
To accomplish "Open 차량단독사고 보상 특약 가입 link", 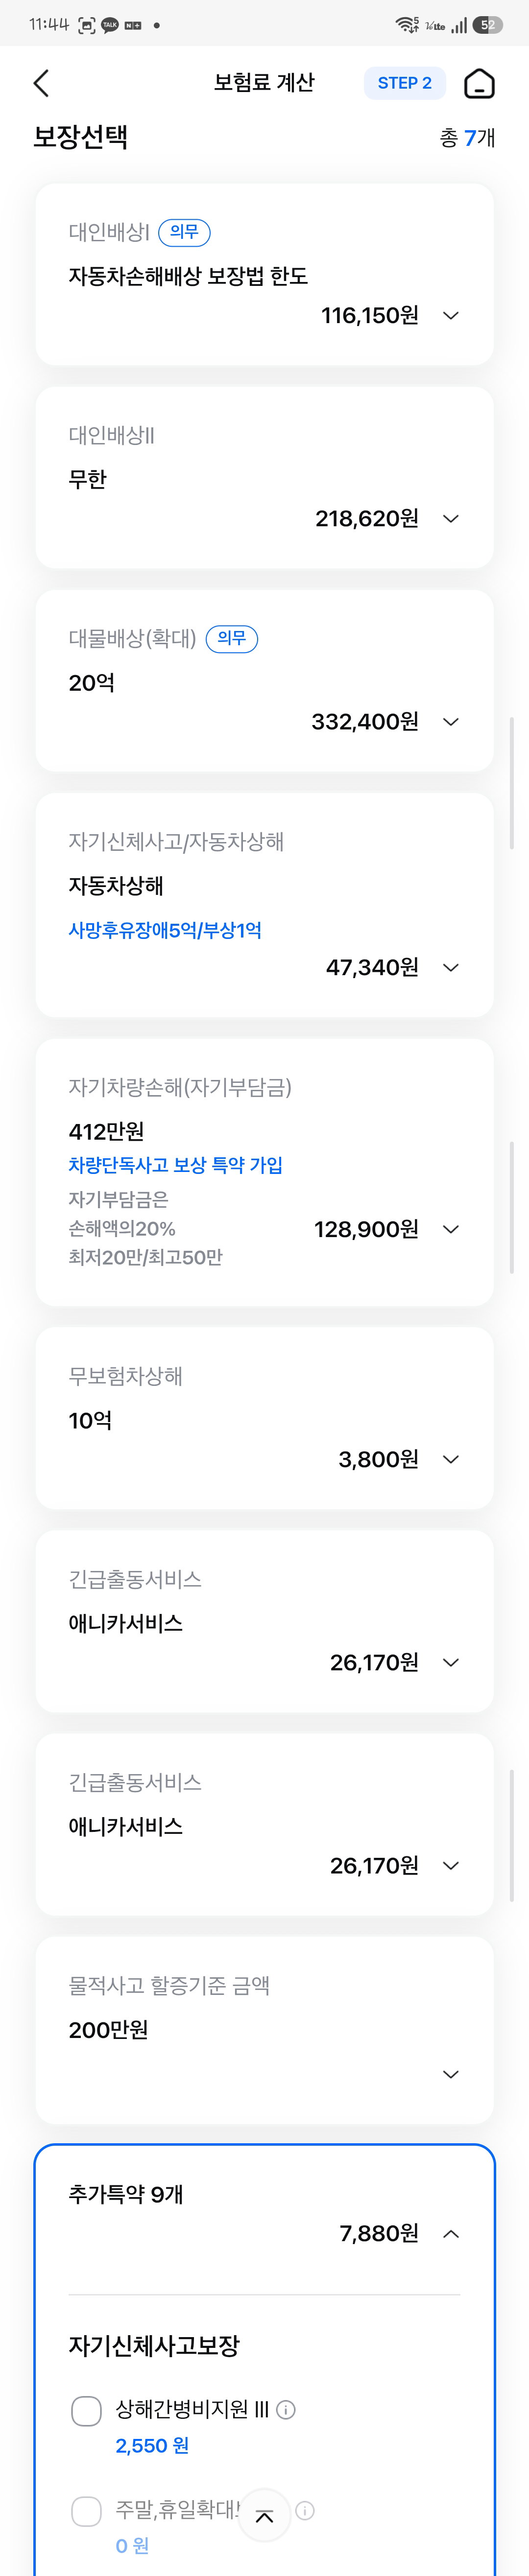I will point(176,1165).
